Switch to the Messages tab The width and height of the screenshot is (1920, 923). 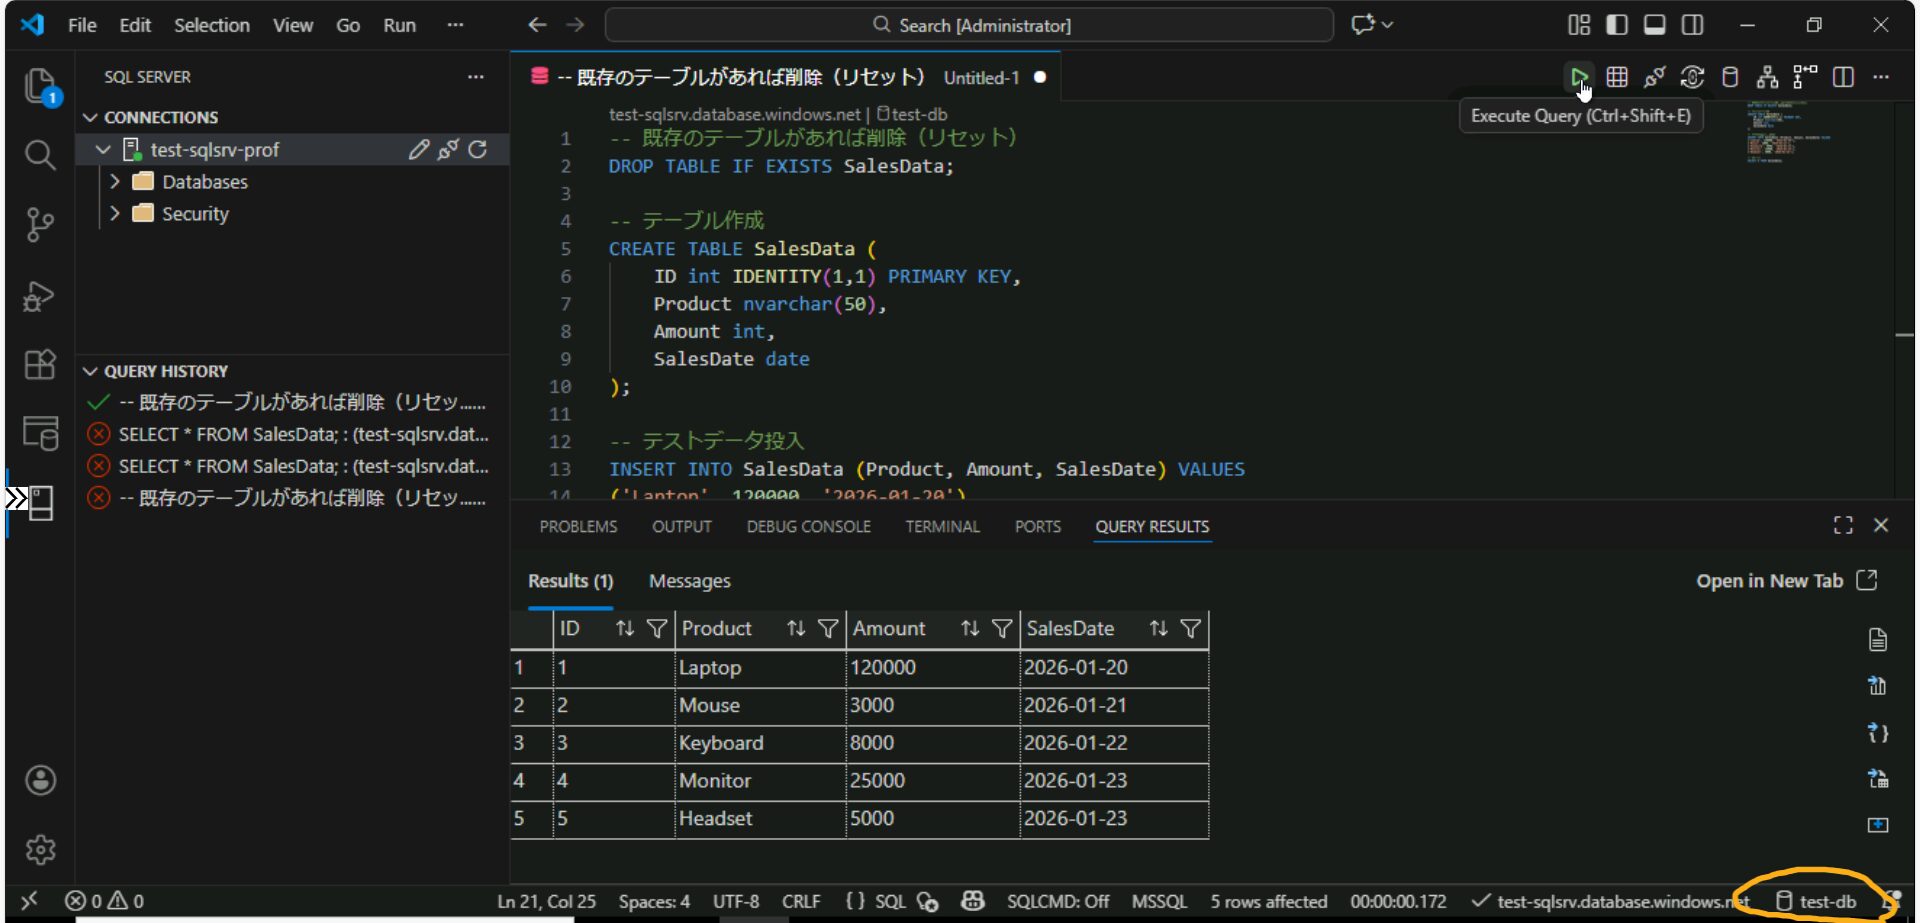click(689, 581)
